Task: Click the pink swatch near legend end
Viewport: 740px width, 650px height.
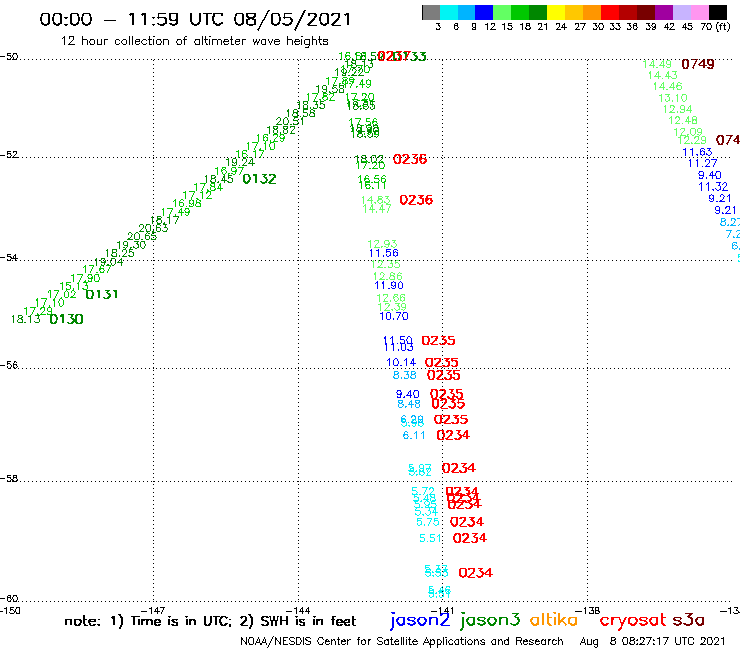Action: click(x=700, y=12)
